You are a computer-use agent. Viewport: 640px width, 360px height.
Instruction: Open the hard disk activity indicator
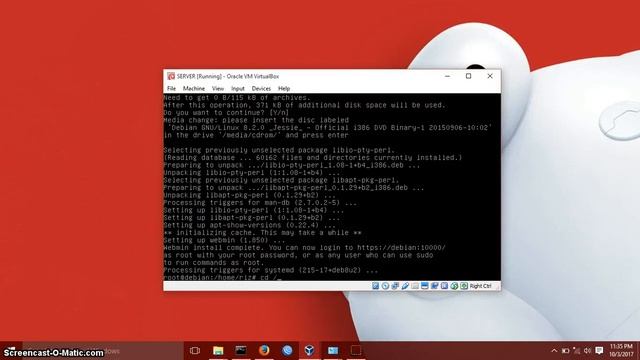[376, 286]
